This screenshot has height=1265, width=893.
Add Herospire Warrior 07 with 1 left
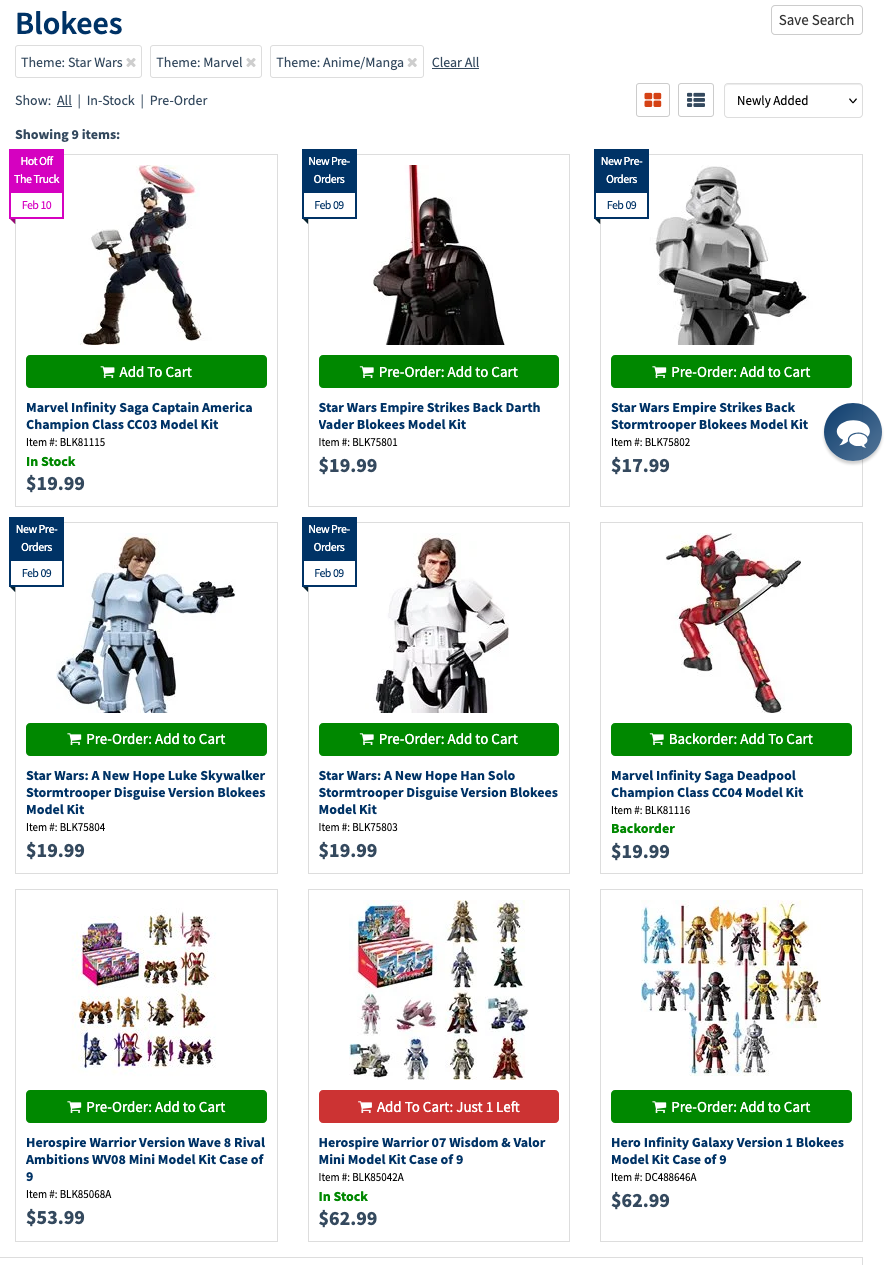[439, 1107]
